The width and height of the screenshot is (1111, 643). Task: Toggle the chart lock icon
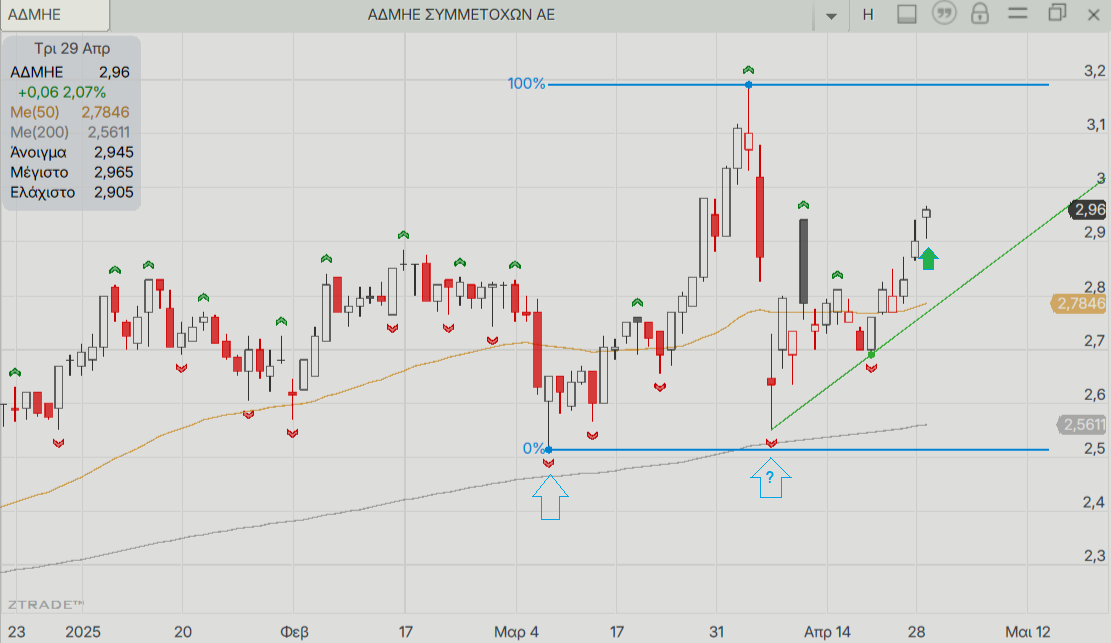[980, 13]
